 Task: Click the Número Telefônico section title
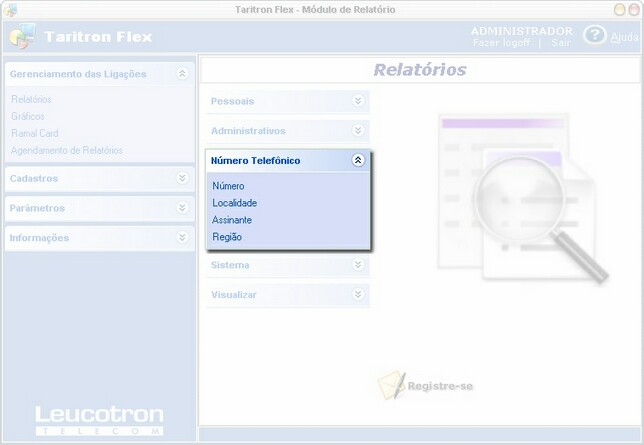pos(255,161)
